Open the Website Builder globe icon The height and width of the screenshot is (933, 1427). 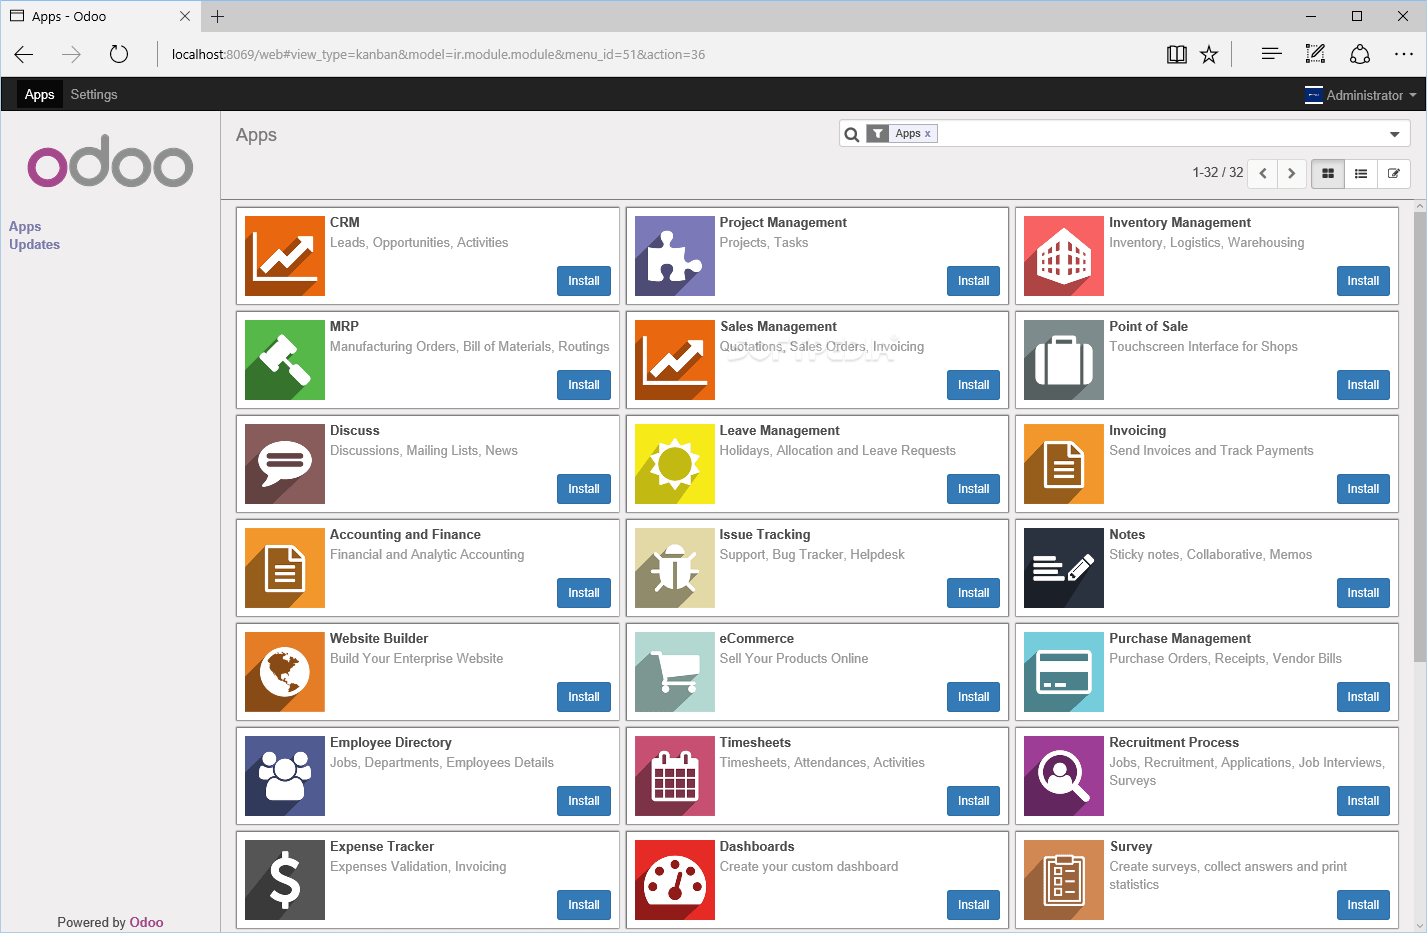[284, 671]
